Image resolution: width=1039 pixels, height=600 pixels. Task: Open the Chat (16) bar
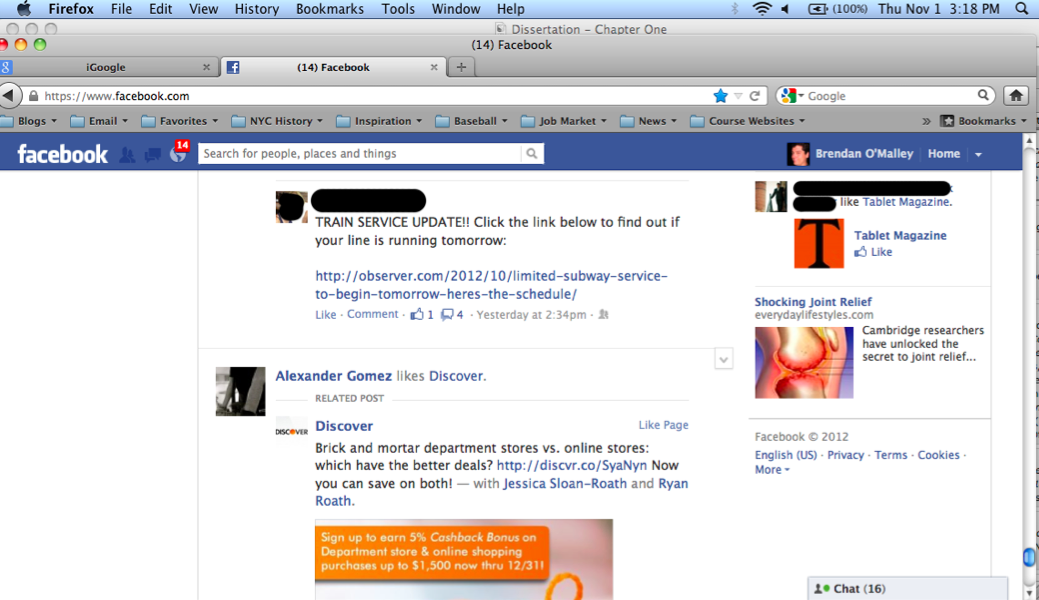(x=907, y=589)
